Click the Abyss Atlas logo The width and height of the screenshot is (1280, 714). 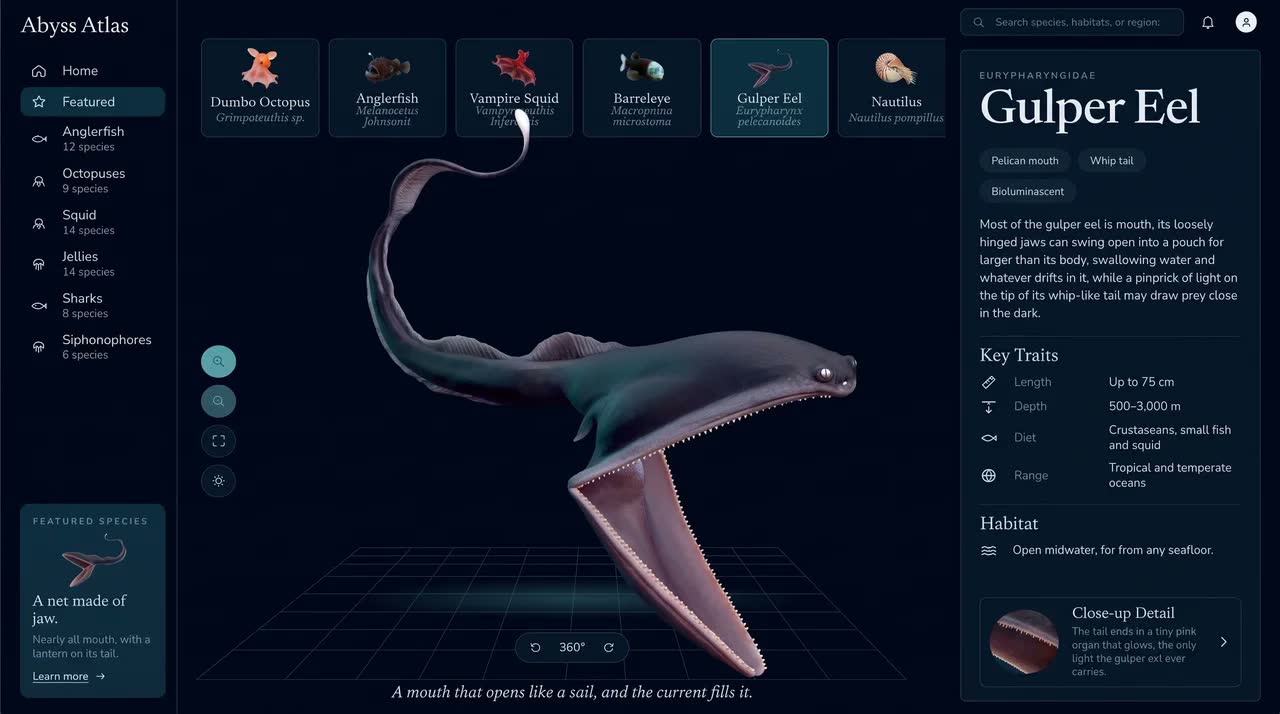75,26
